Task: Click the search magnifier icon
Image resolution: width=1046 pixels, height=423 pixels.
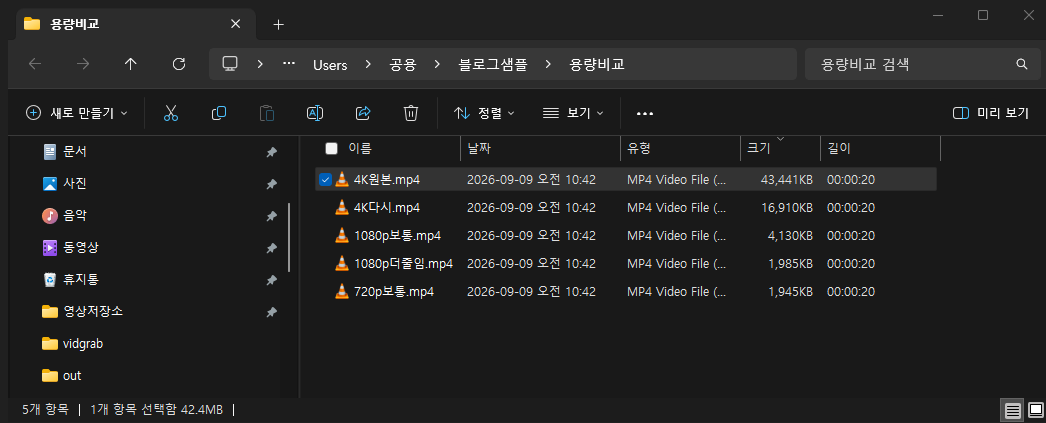Action: click(1021, 64)
